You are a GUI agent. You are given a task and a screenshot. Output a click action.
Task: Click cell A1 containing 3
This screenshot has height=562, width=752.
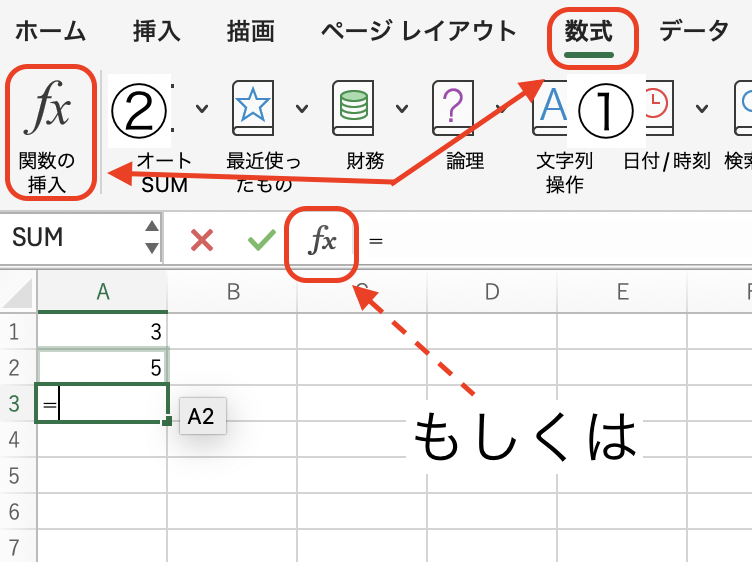coord(103,331)
